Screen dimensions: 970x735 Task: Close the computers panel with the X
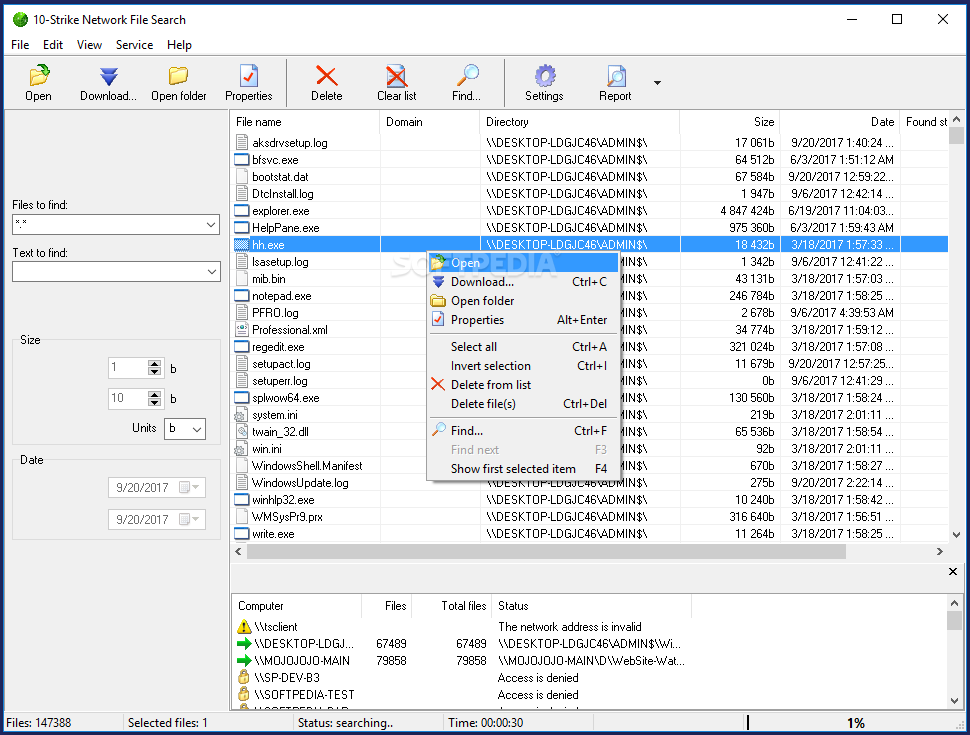click(x=953, y=572)
